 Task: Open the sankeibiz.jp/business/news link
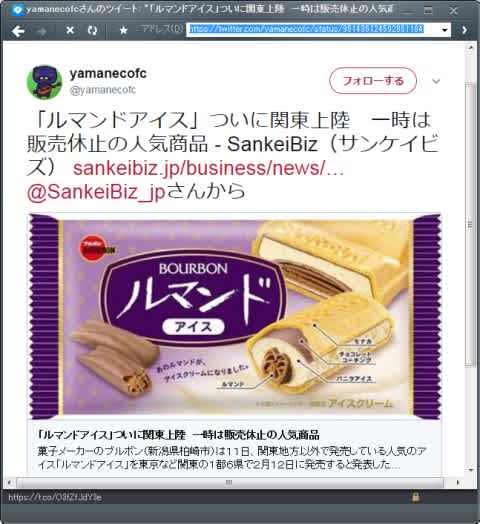(x=209, y=168)
